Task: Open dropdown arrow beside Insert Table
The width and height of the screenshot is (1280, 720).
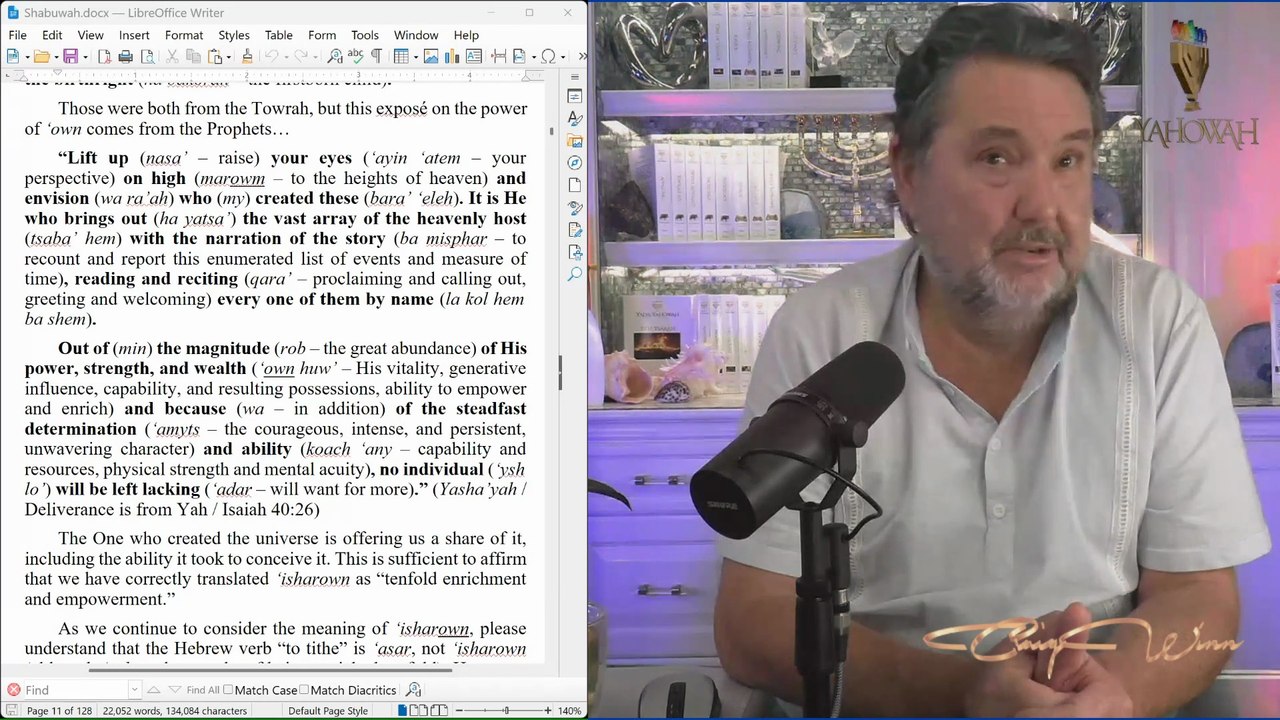Action: [414, 57]
